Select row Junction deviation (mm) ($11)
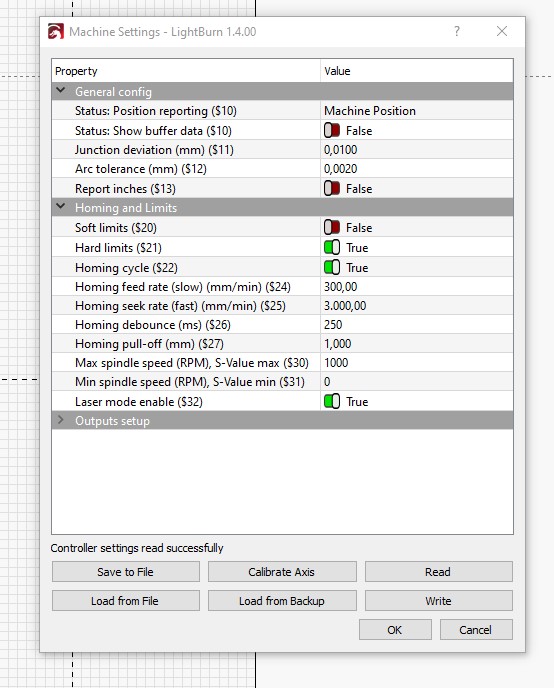 coord(282,150)
